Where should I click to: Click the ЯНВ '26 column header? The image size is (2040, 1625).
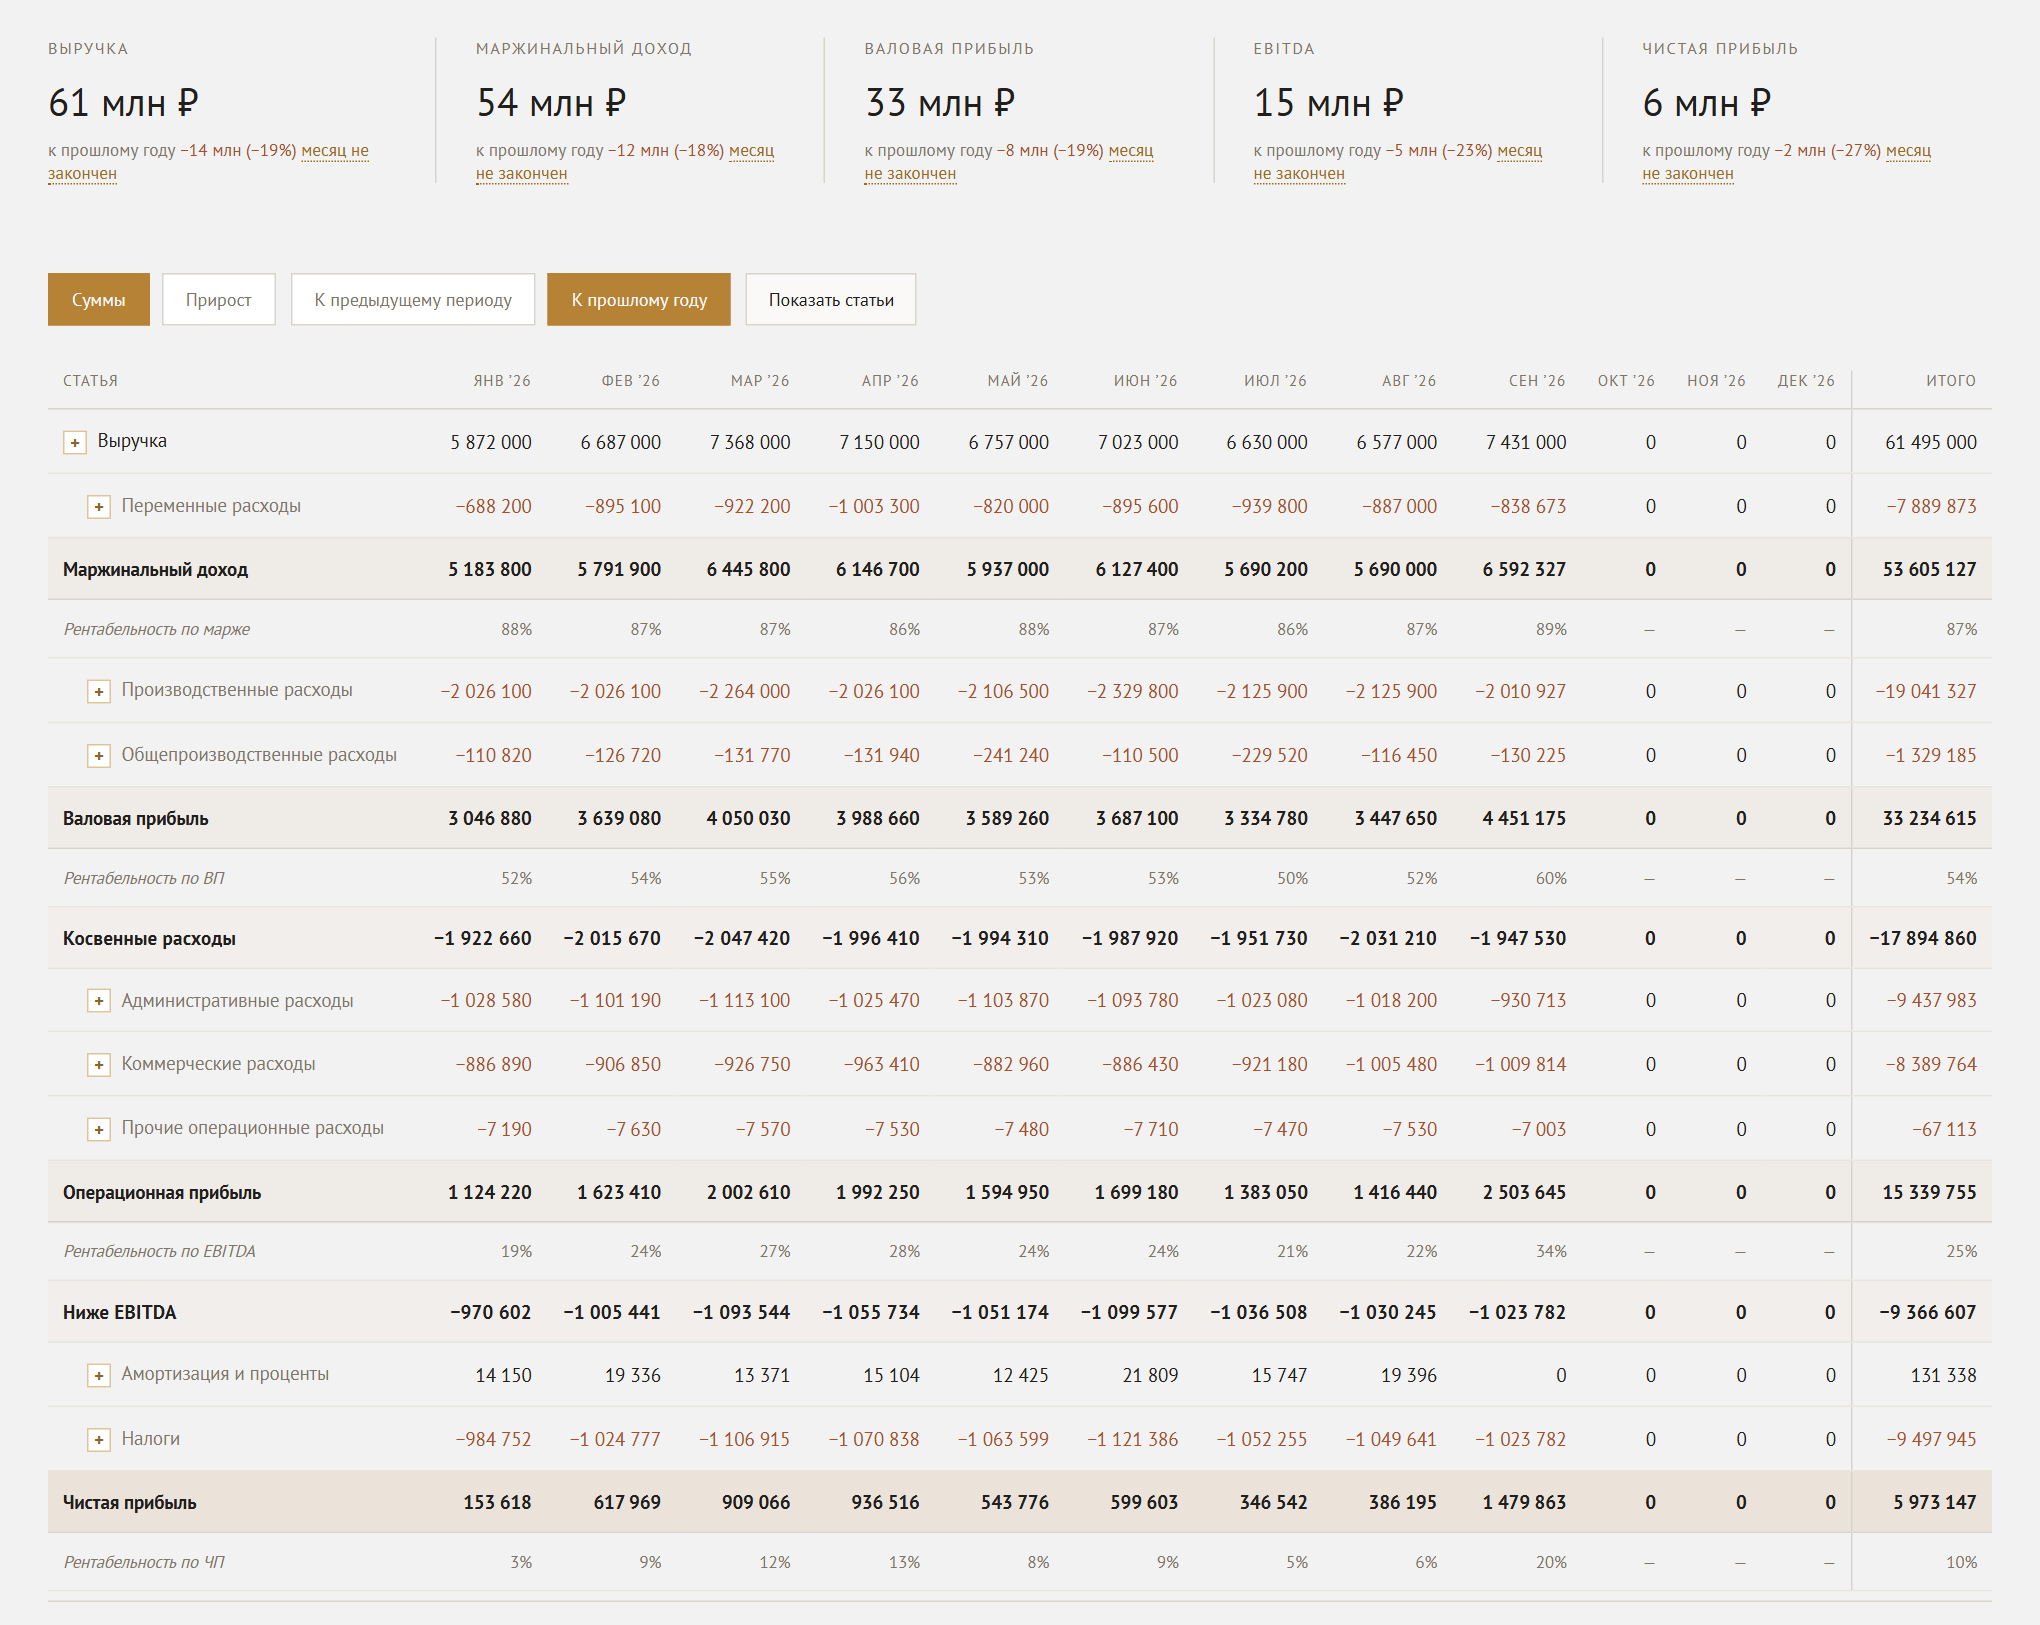[x=502, y=381]
